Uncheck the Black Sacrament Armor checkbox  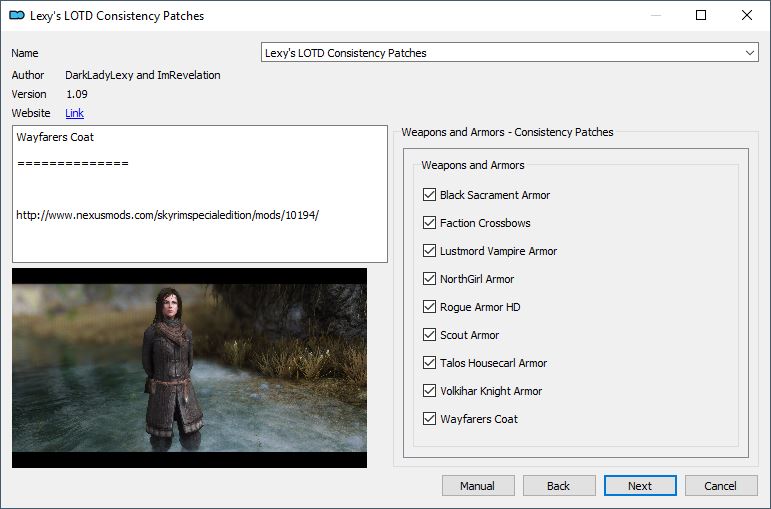(429, 195)
